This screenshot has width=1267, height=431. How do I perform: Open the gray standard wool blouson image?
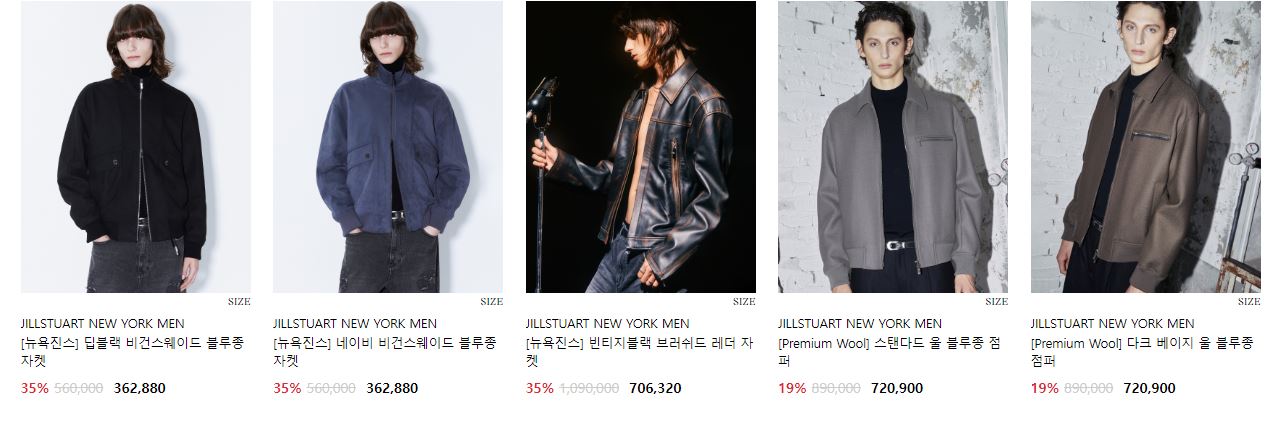click(x=893, y=147)
